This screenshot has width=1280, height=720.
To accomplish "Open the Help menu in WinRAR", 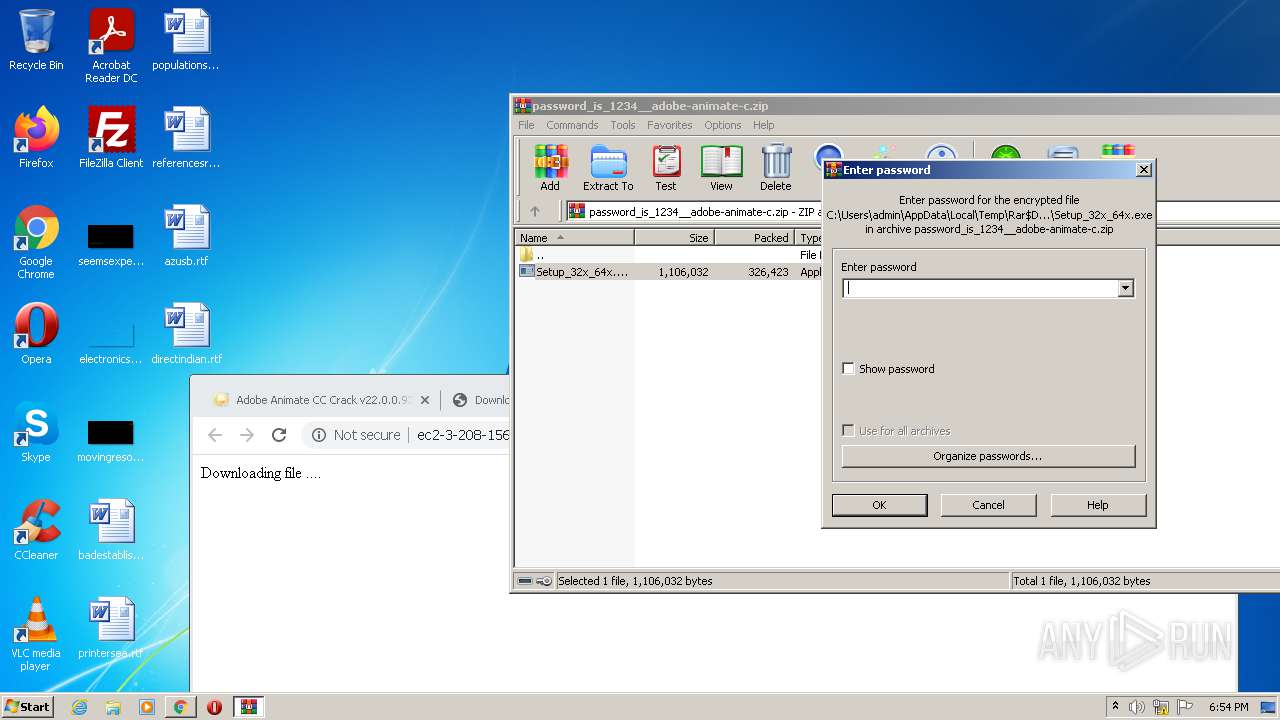I will coord(764,125).
